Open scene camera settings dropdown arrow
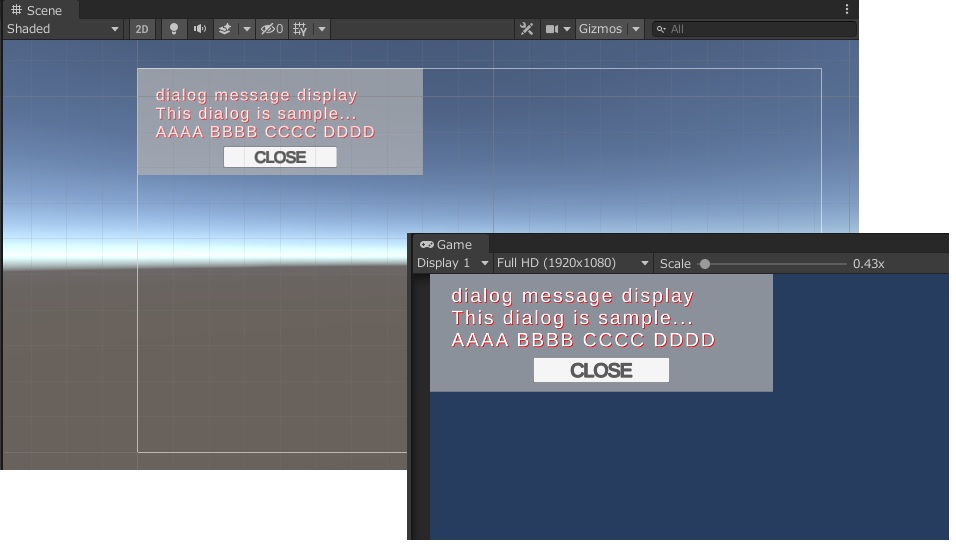Image resolution: width=956 pixels, height=550 pixels. [x=567, y=29]
